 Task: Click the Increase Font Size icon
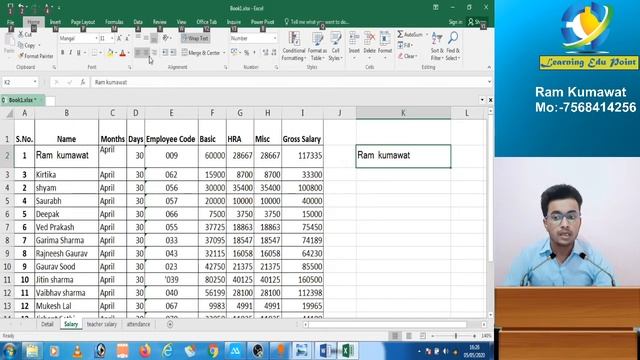(x=119, y=38)
